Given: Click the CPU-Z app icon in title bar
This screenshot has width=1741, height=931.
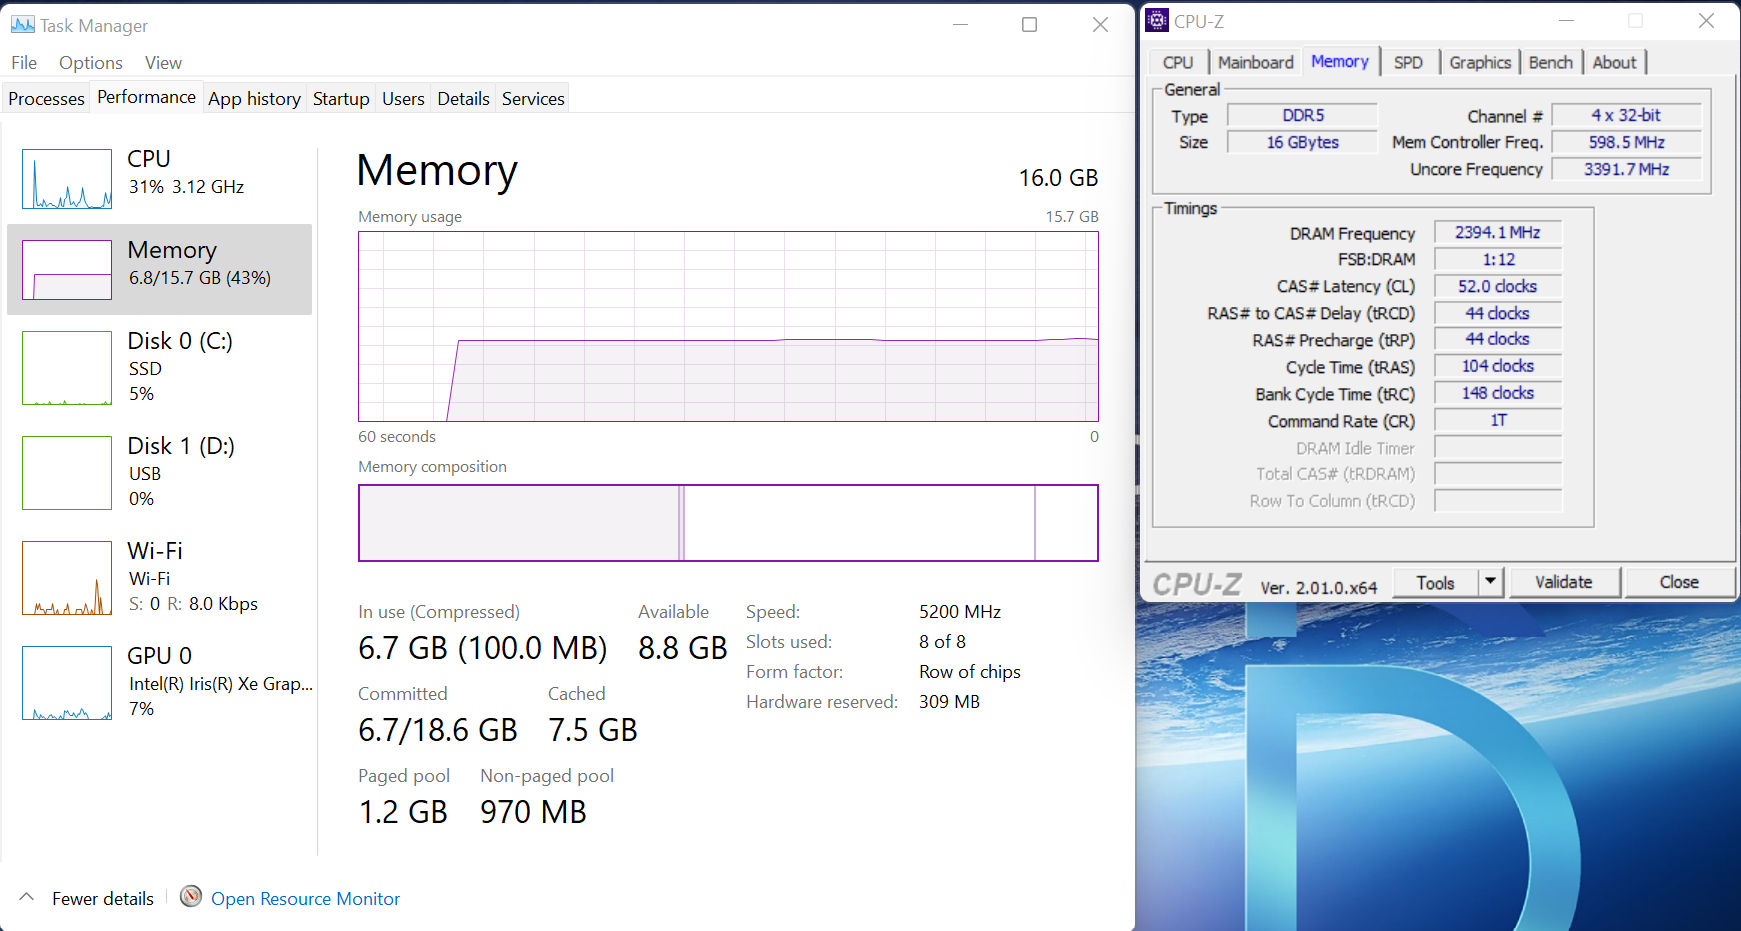Looking at the screenshot, I should click(1157, 21).
